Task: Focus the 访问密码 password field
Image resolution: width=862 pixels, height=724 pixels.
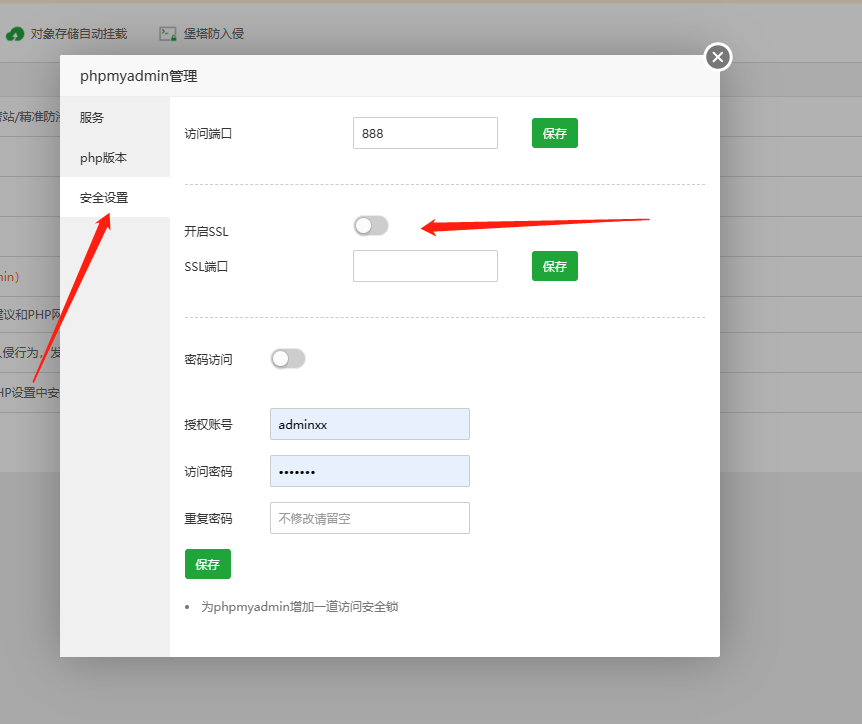Action: point(369,471)
